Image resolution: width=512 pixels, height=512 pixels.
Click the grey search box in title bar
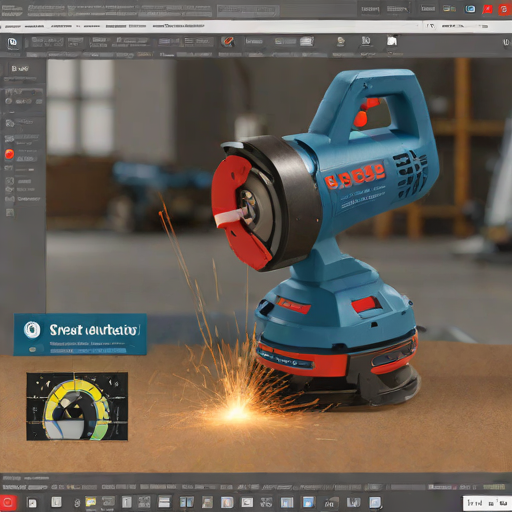point(248,10)
